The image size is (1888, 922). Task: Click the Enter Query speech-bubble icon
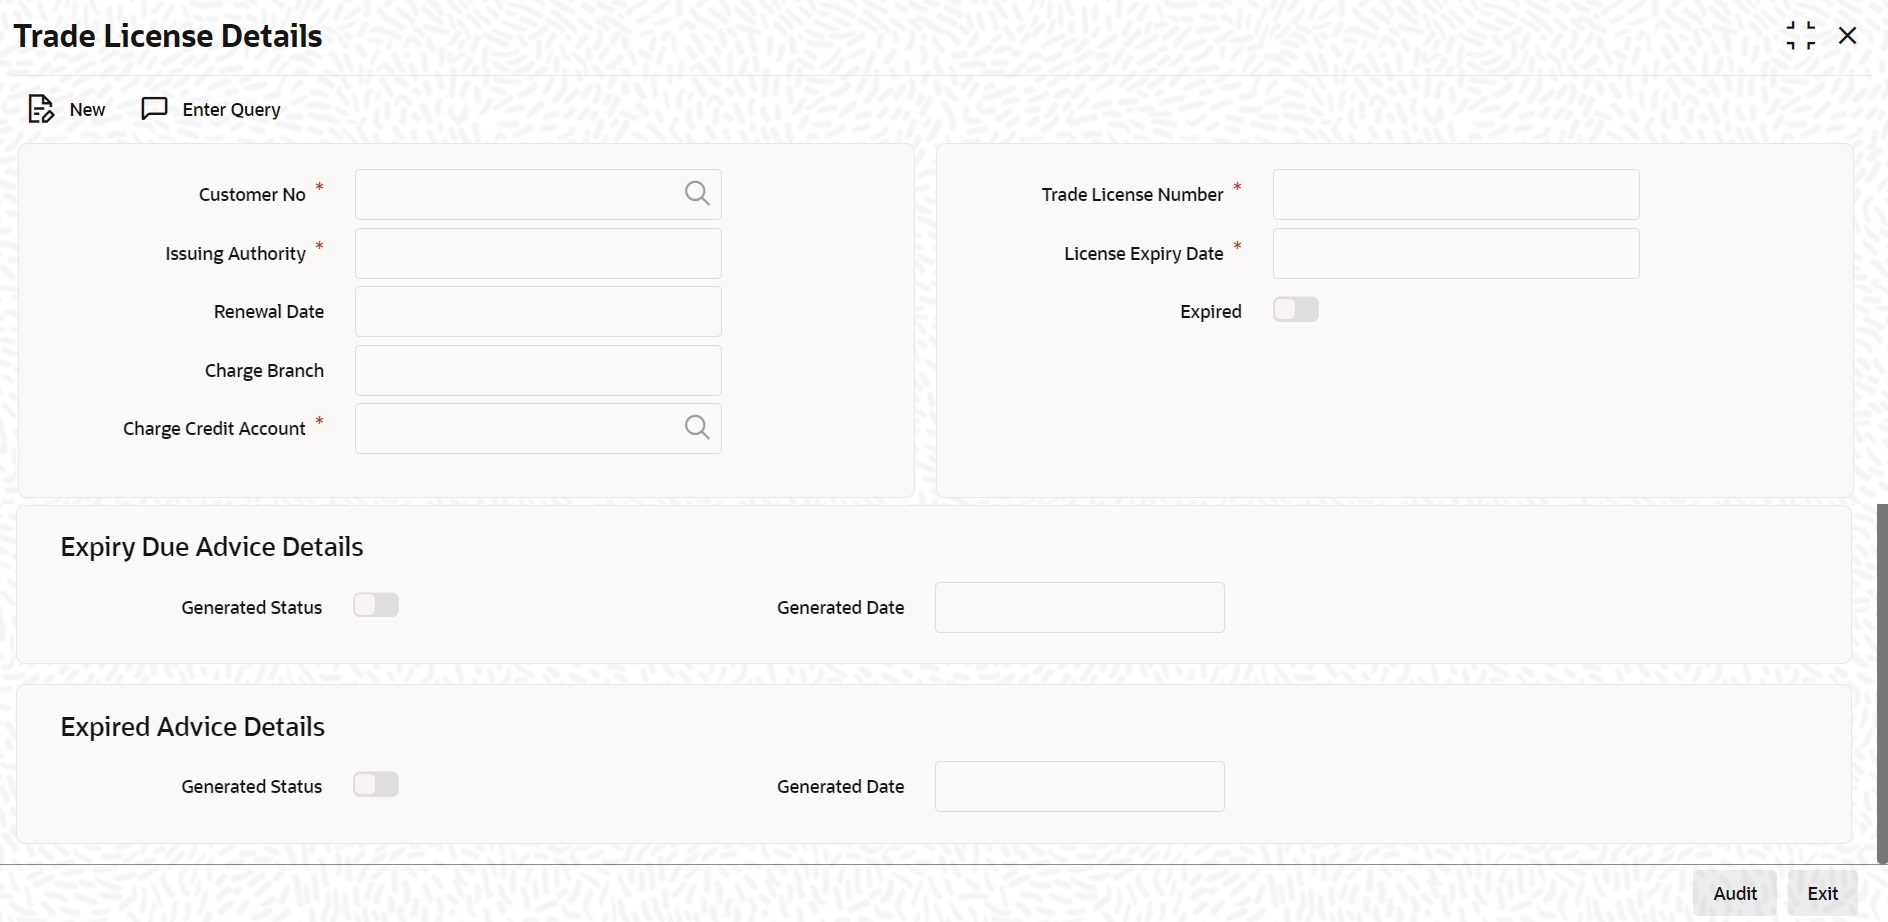tap(154, 109)
